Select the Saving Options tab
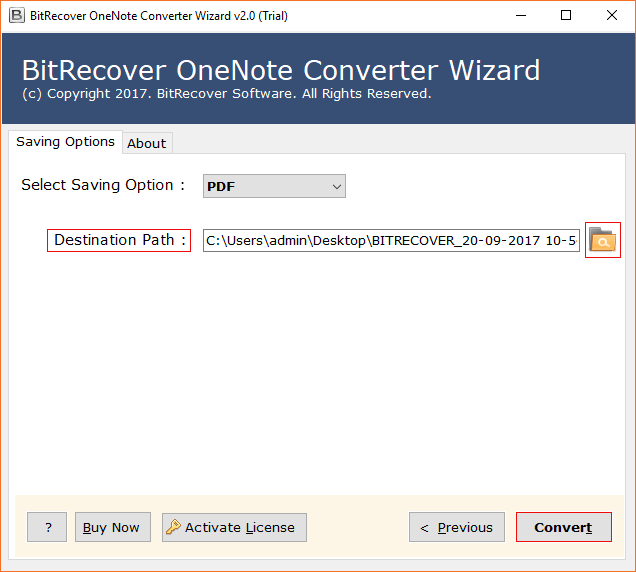Screen dimensions: 636x572 [x=65, y=142]
